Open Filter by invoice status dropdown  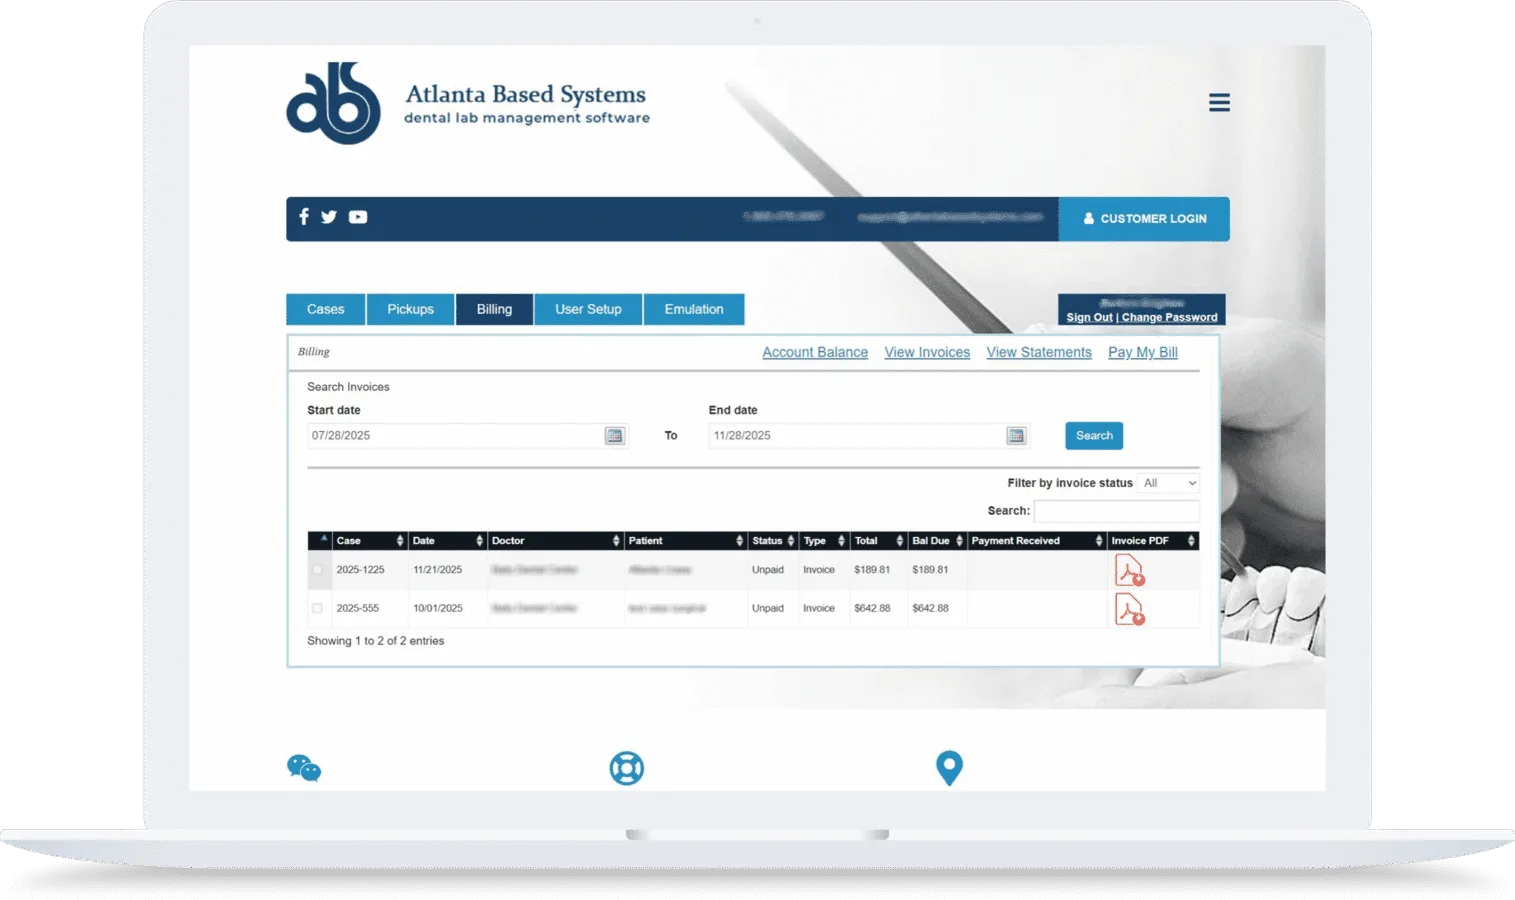pos(1169,483)
